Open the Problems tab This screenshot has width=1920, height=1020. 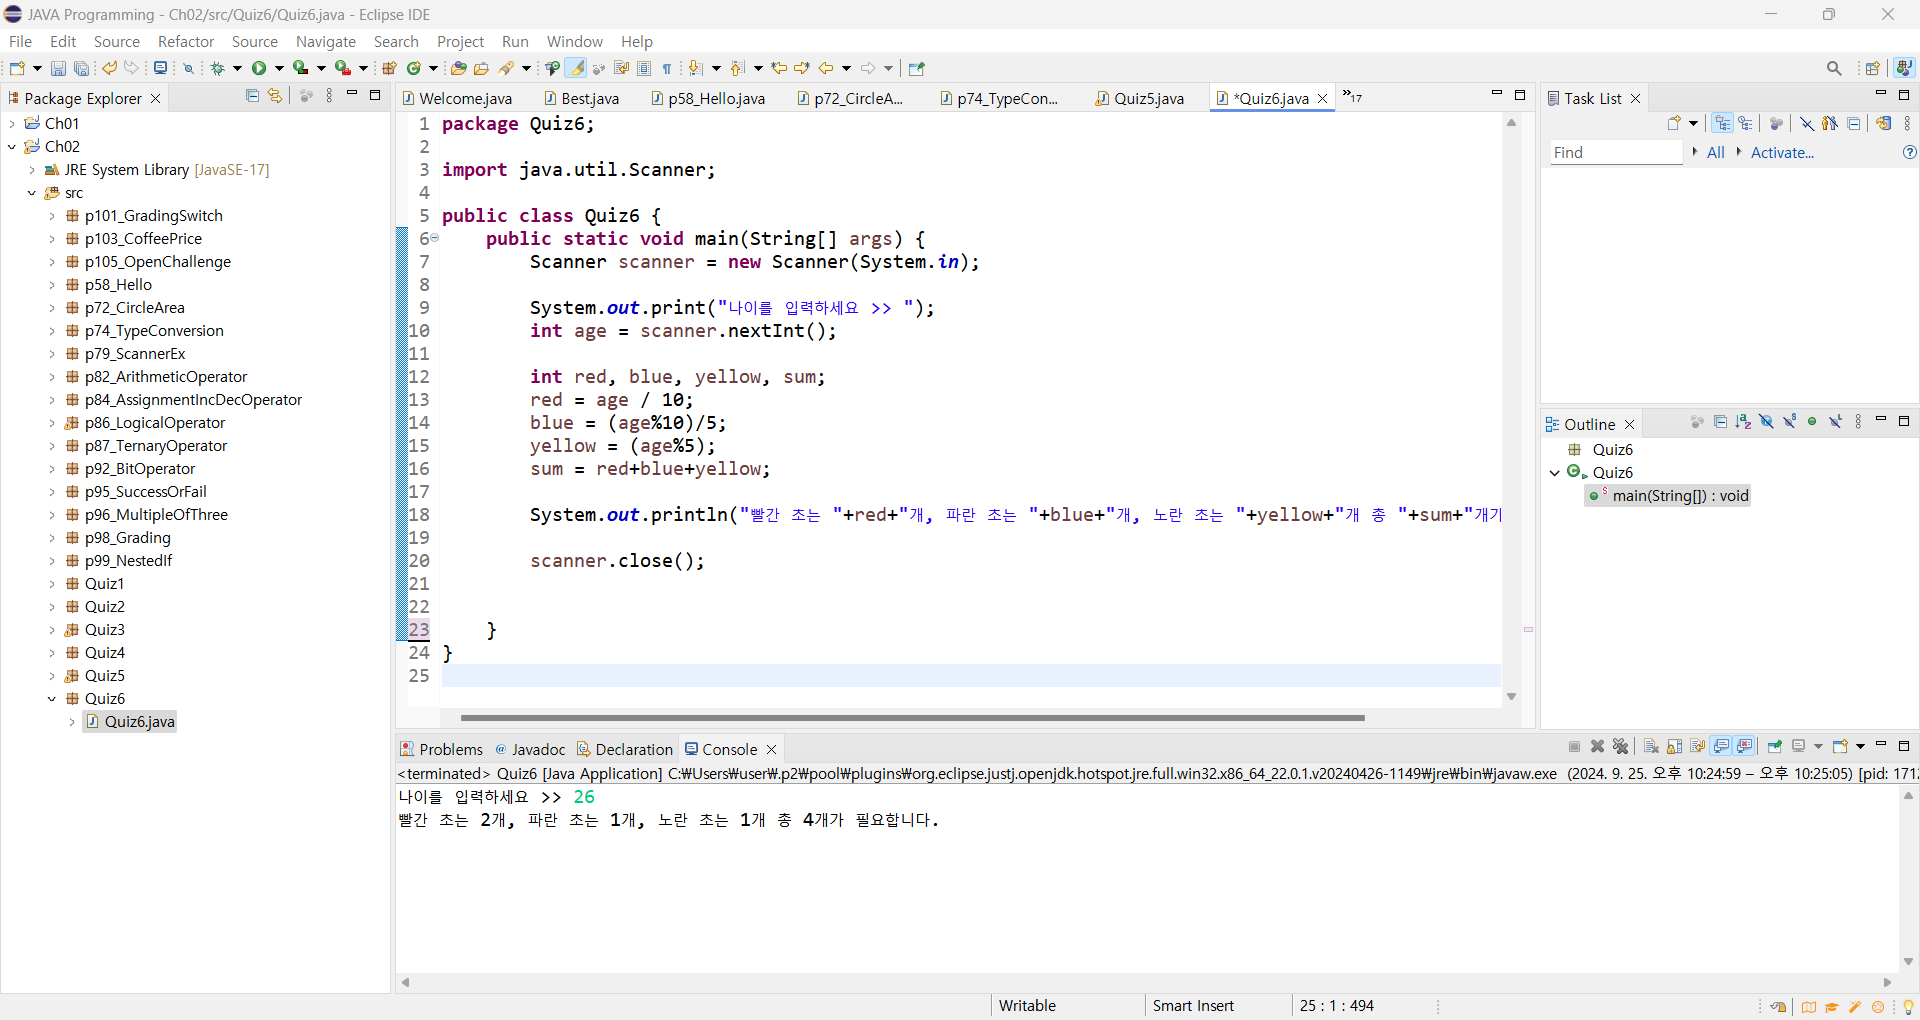[x=441, y=749]
